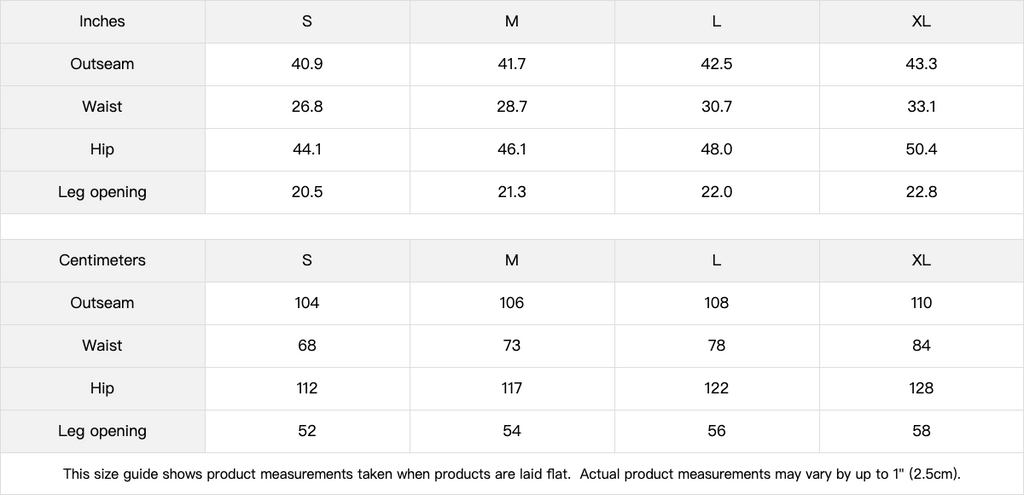Click the Inches table header cell
The height and width of the screenshot is (495, 1024).
coord(102,21)
